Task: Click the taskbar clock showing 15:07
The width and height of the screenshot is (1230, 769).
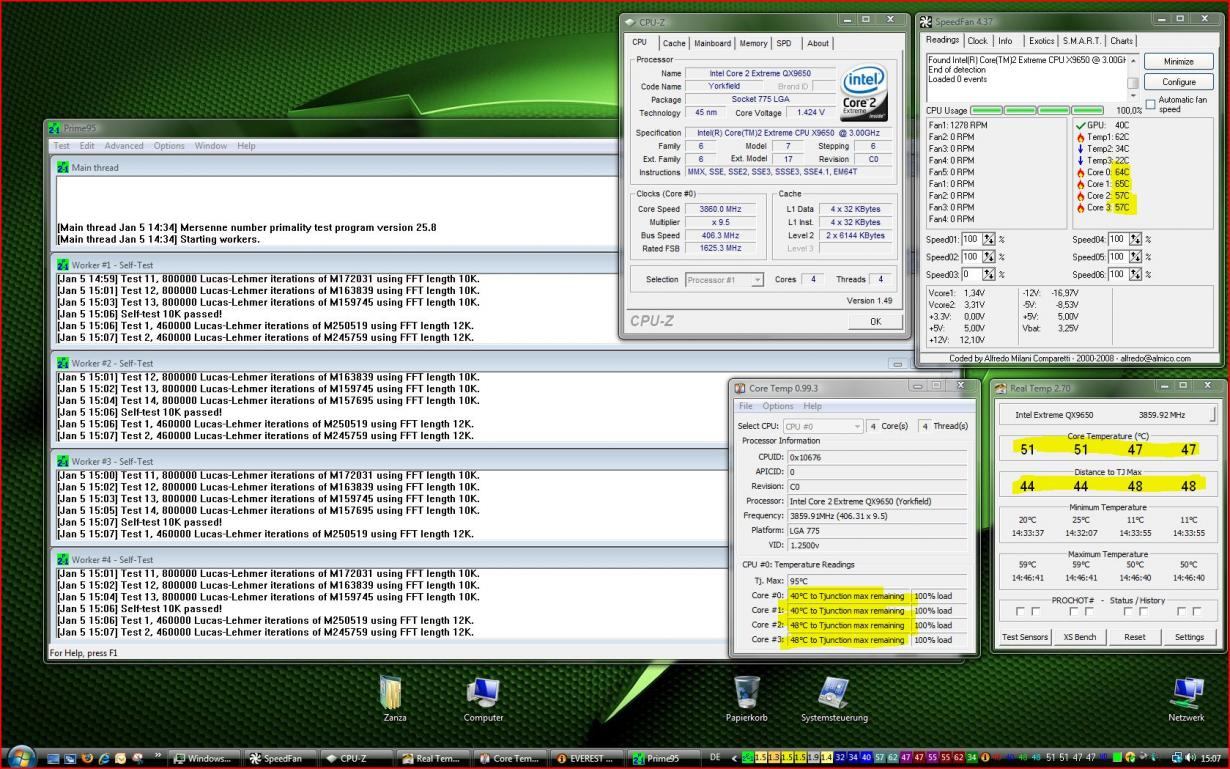Action: [x=1210, y=758]
